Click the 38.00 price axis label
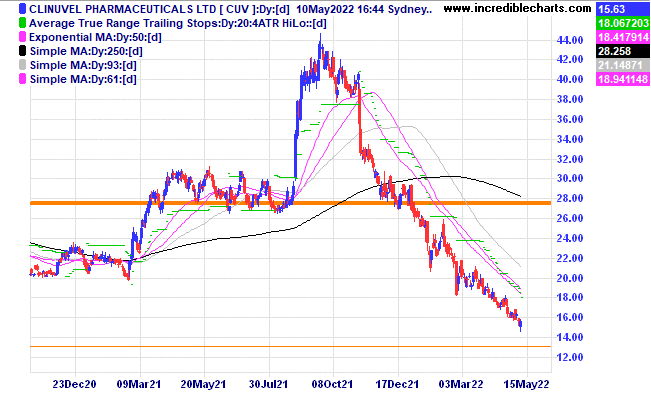 (570, 99)
